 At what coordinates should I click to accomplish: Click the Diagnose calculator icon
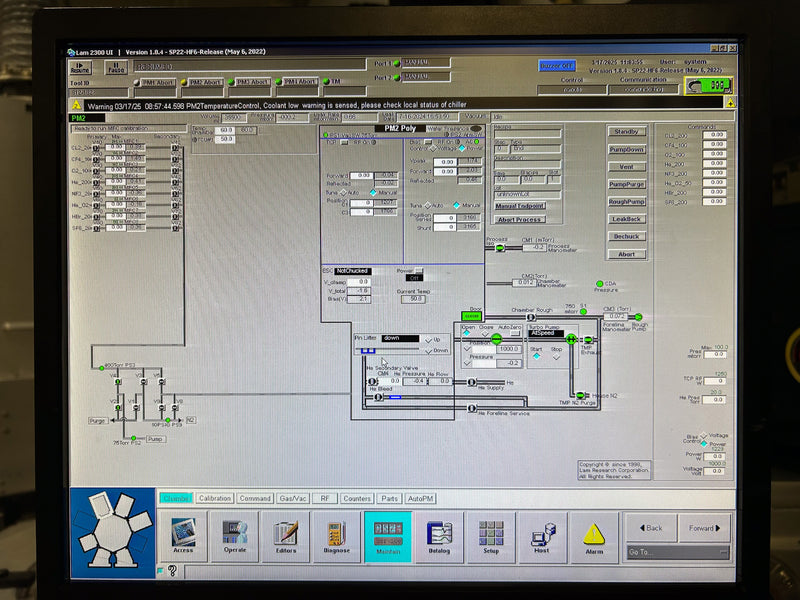(337, 533)
